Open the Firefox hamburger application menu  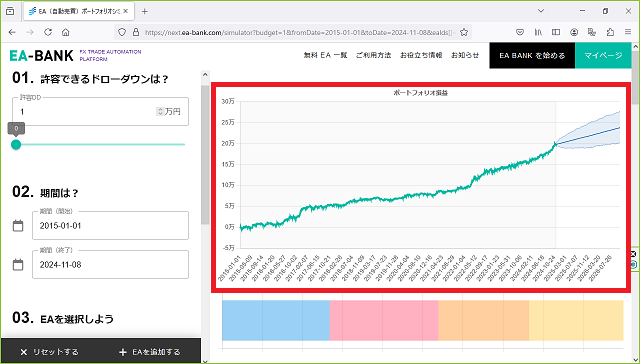628,32
